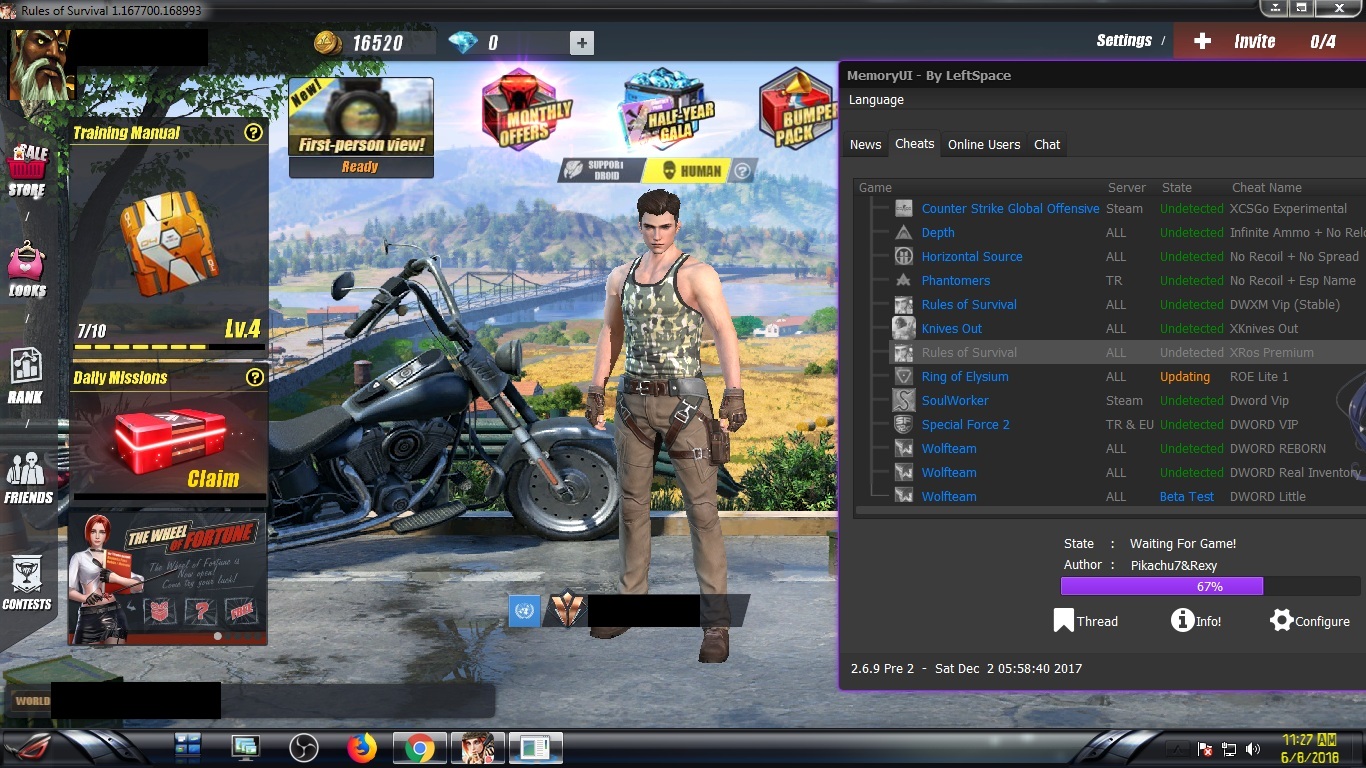
Task: Click the "Beta Test" state text
Action: coord(1187,497)
